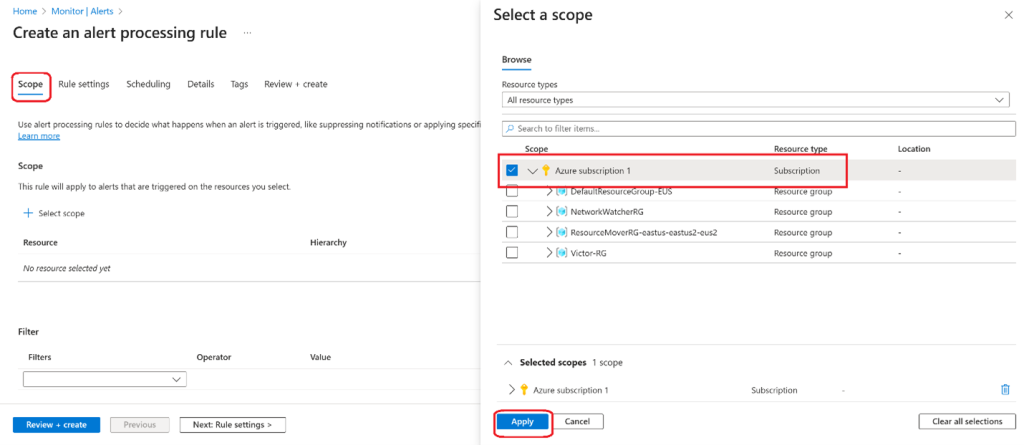Delete selected scope using trash icon

point(1005,389)
